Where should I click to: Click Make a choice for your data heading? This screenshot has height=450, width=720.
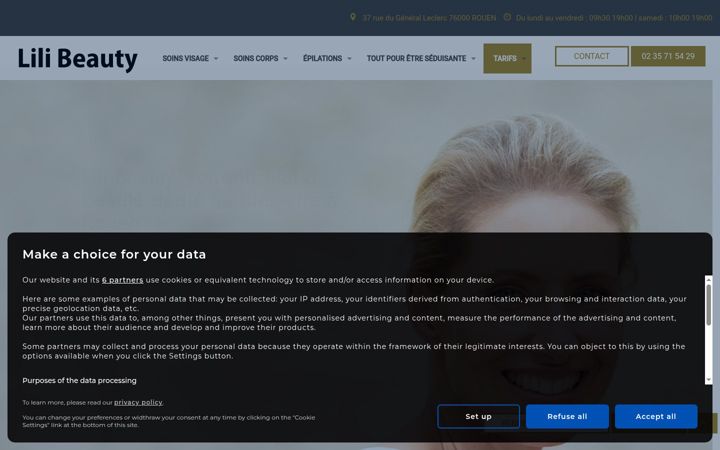[x=114, y=254]
